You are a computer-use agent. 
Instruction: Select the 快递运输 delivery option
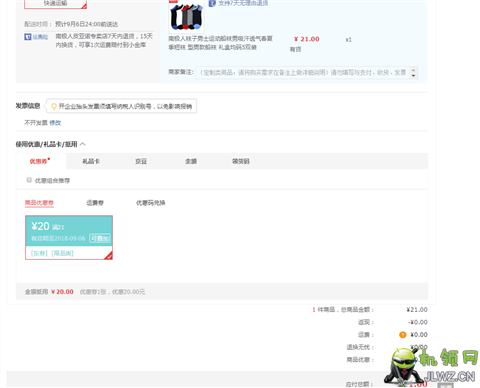[x=55, y=3]
